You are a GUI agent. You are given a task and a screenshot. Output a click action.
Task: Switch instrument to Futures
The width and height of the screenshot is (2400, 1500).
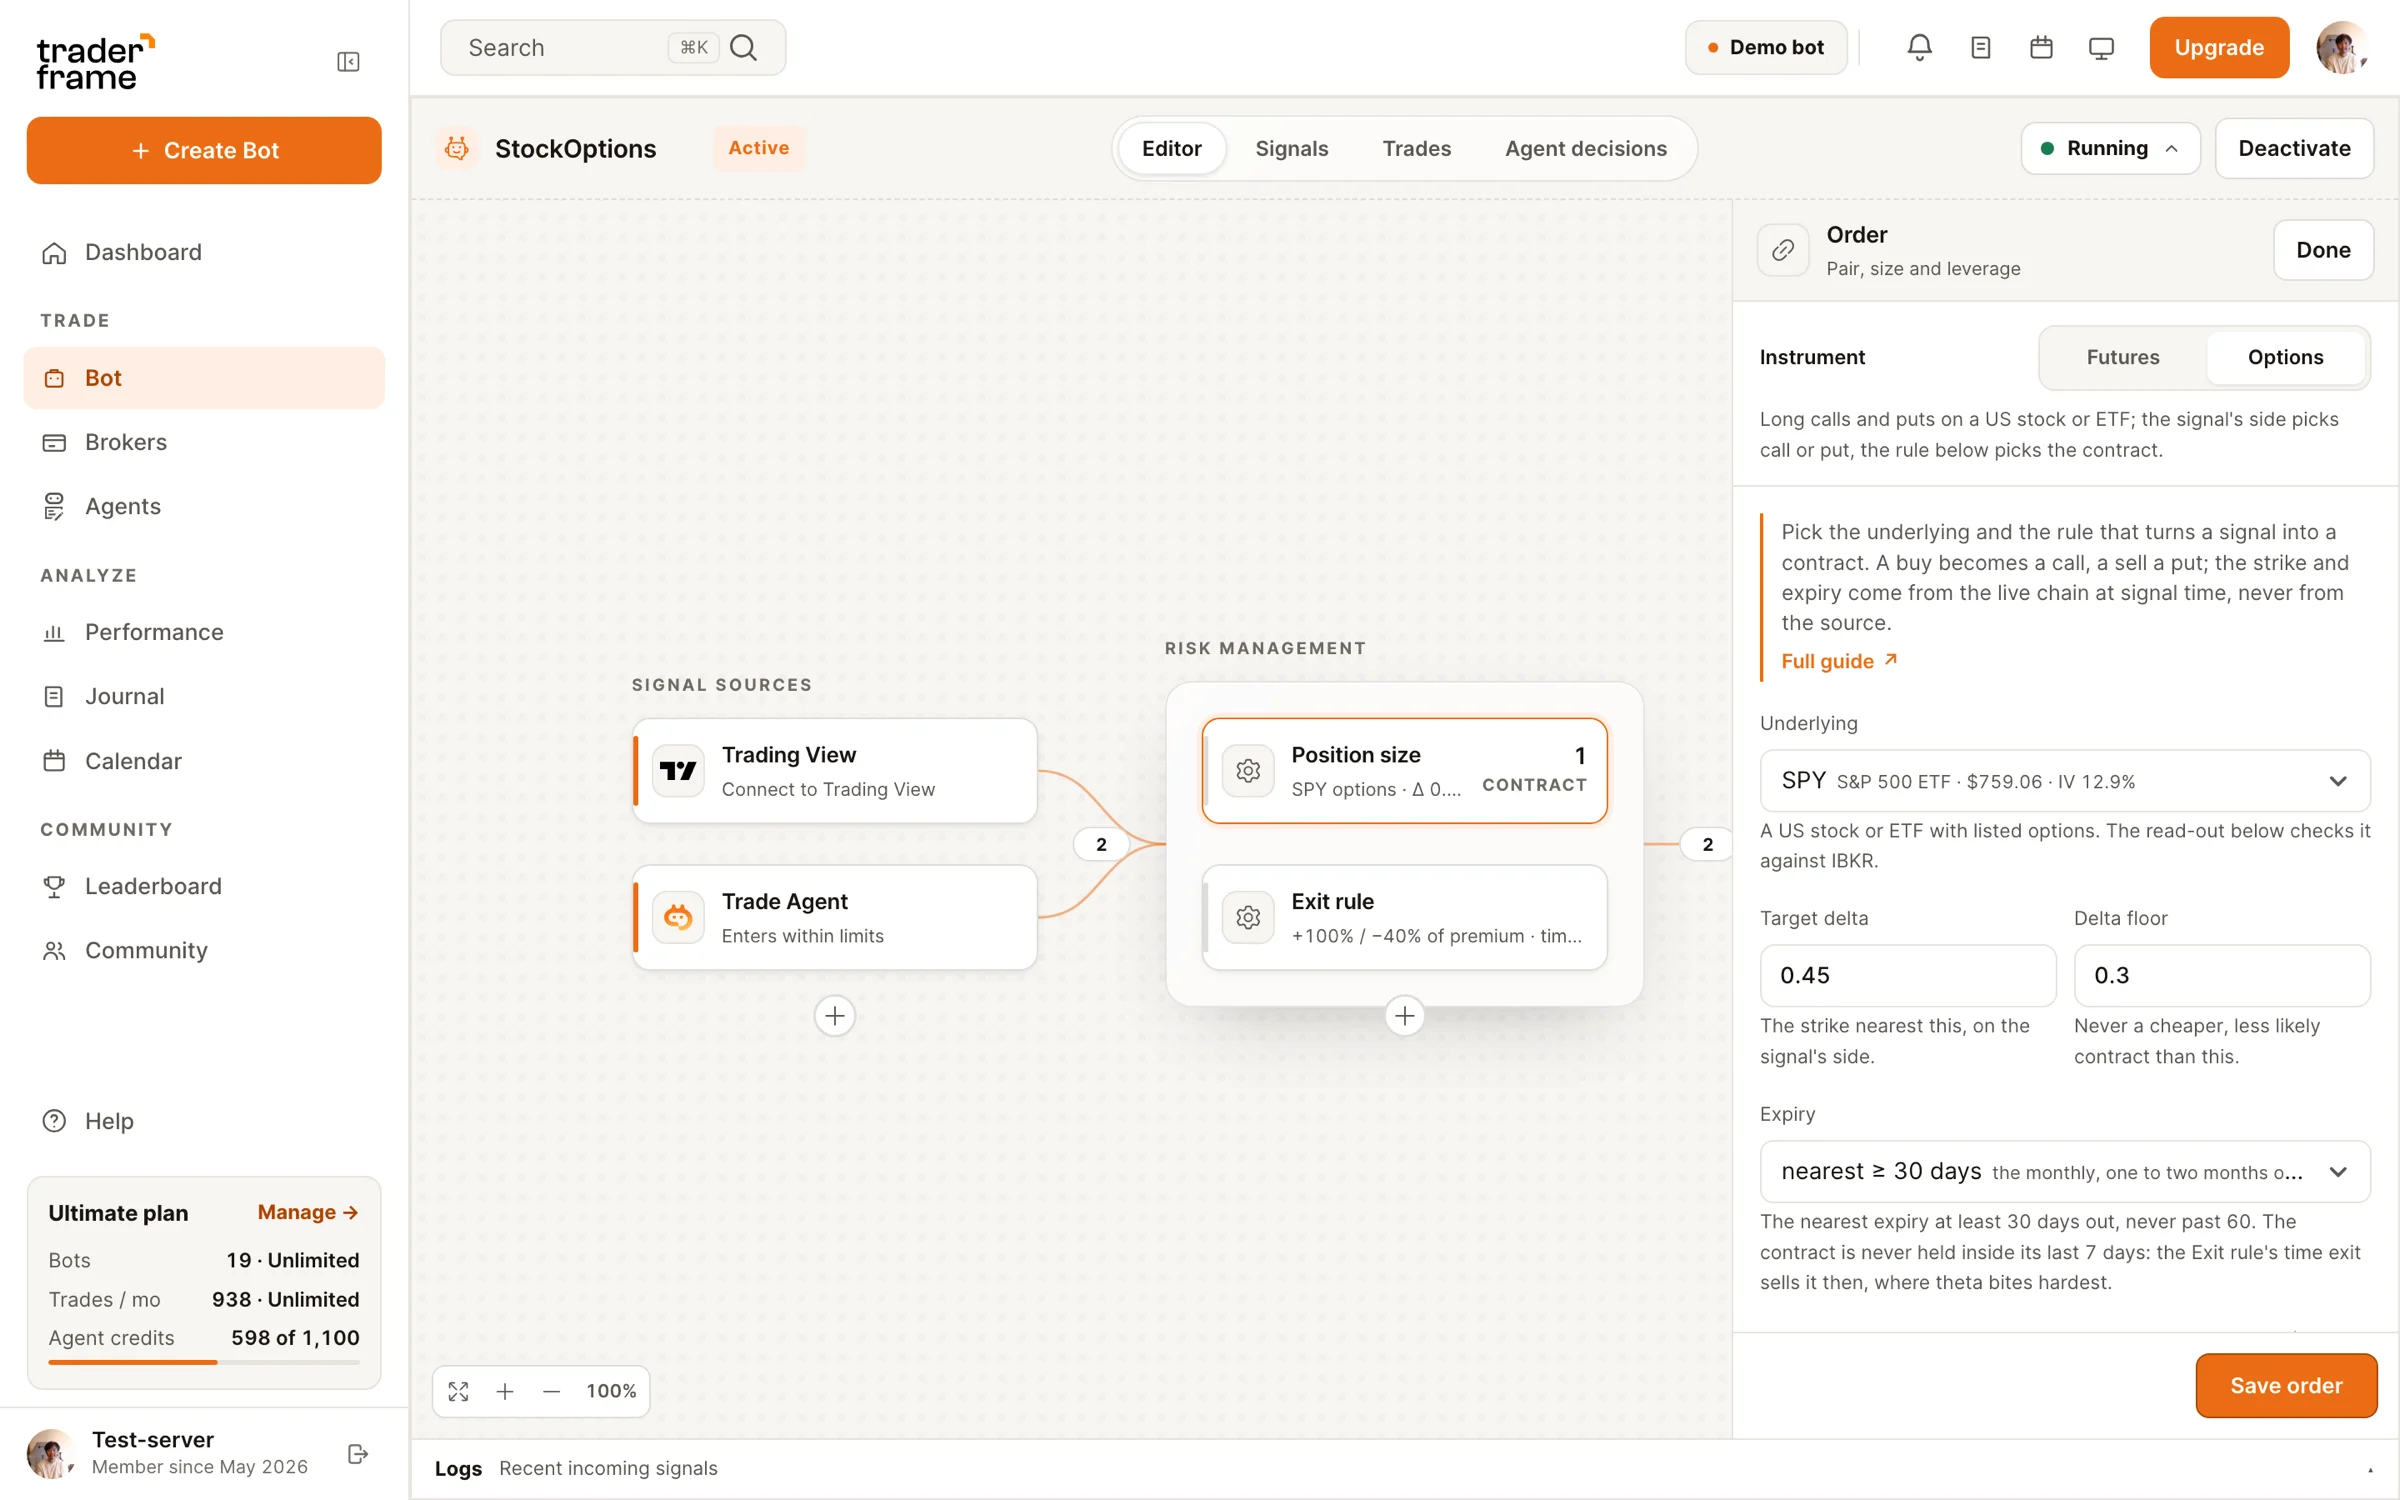[2122, 357]
